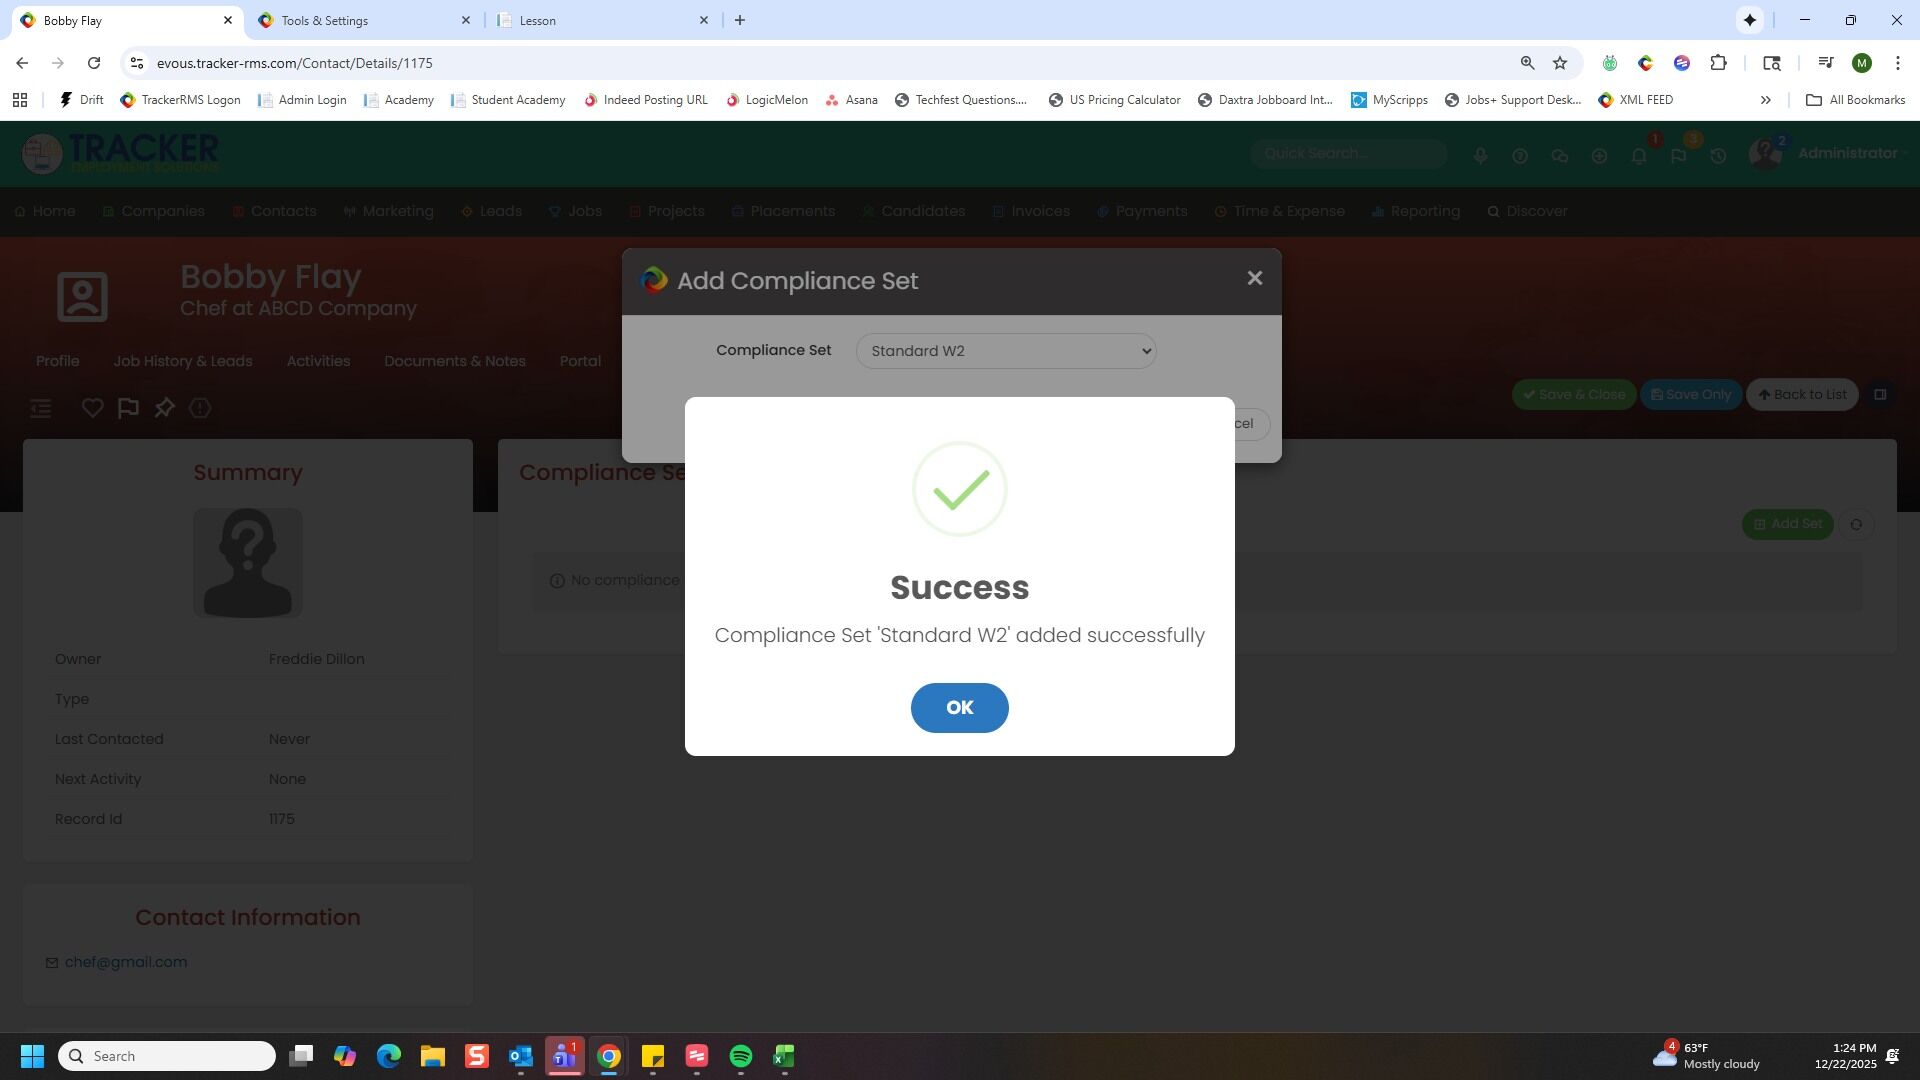Open the Administrator user dropdown

[1847, 154]
